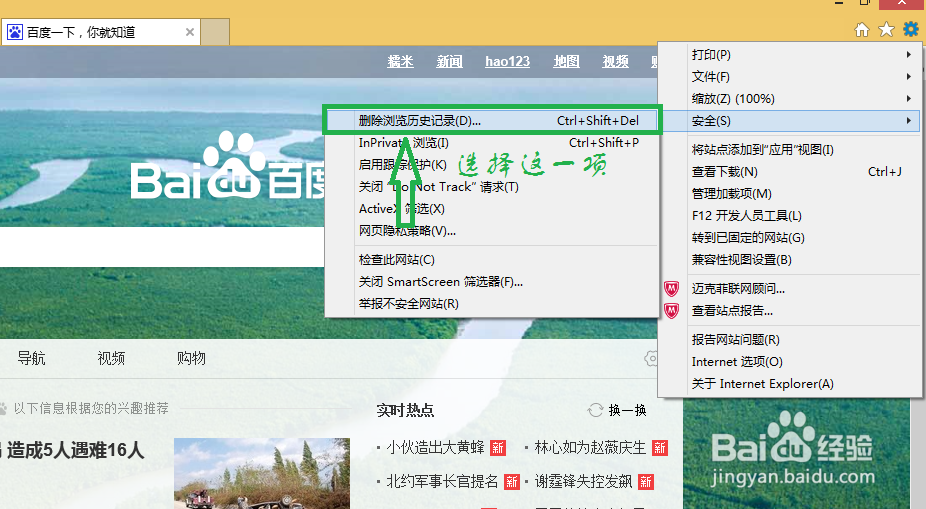
Task: Open 关于 Internet Explorer(A)
Action: [x=790, y=384]
